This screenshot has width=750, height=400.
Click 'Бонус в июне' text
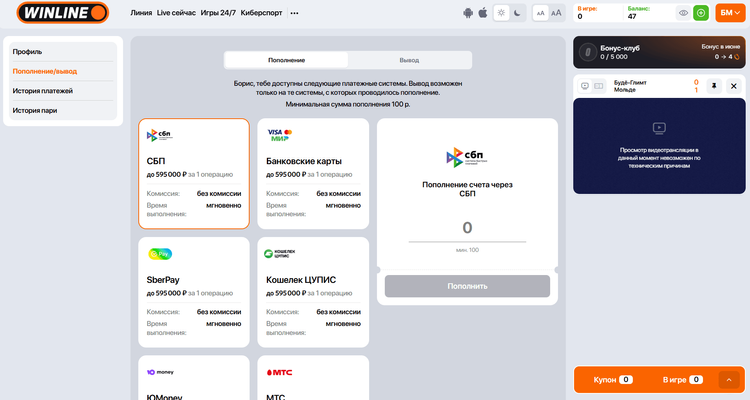720,46
